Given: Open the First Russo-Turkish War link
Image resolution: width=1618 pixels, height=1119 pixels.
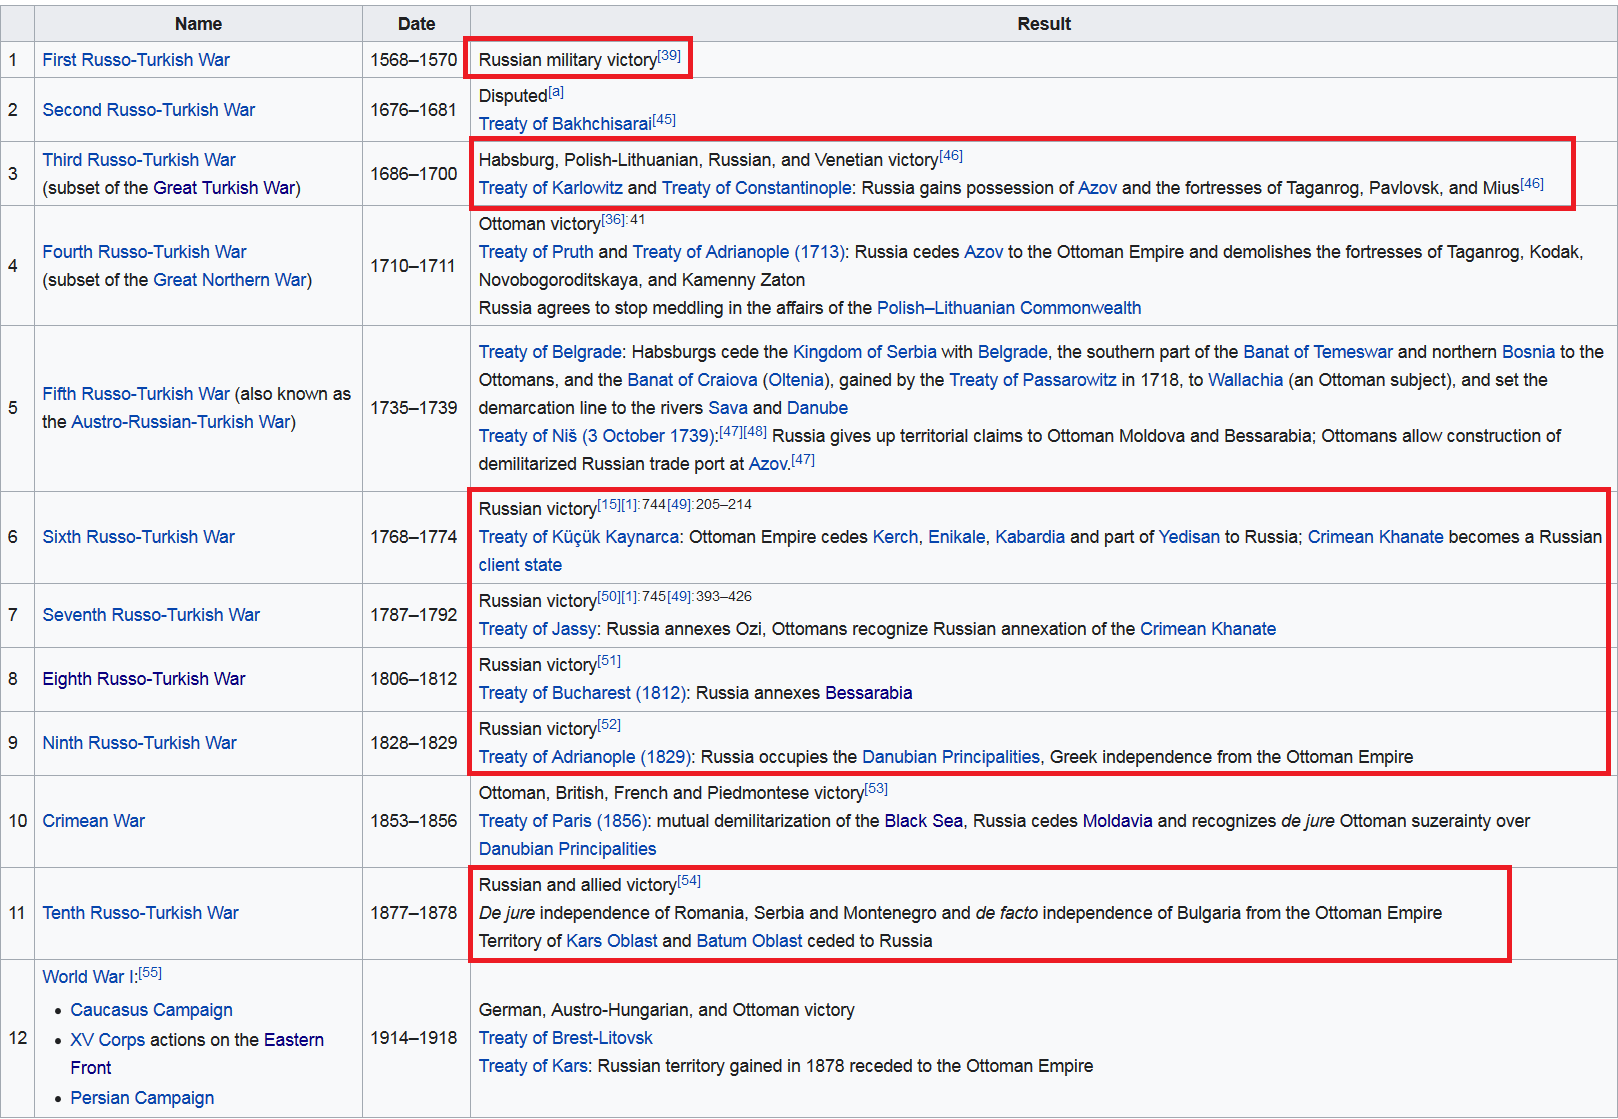Looking at the screenshot, I should [136, 60].
